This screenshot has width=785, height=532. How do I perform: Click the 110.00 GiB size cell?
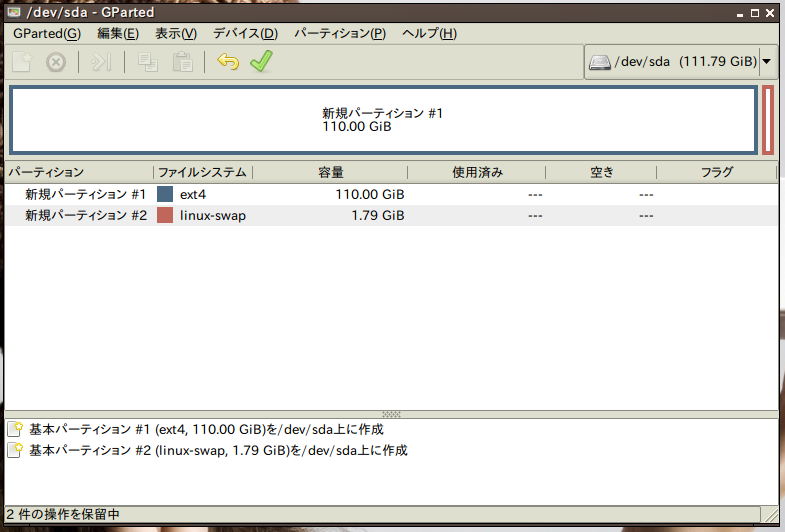(369, 194)
